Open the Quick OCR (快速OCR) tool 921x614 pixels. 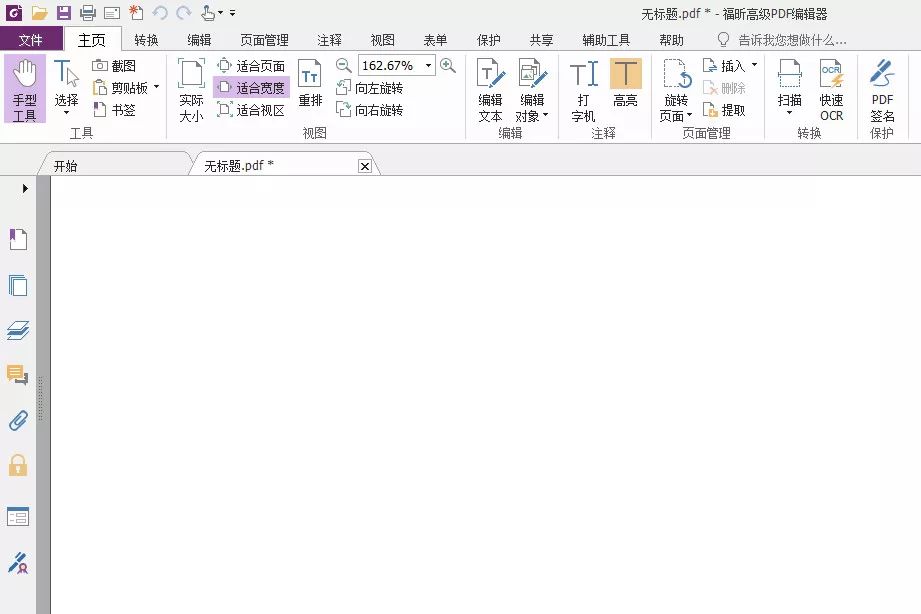pyautogui.click(x=831, y=89)
